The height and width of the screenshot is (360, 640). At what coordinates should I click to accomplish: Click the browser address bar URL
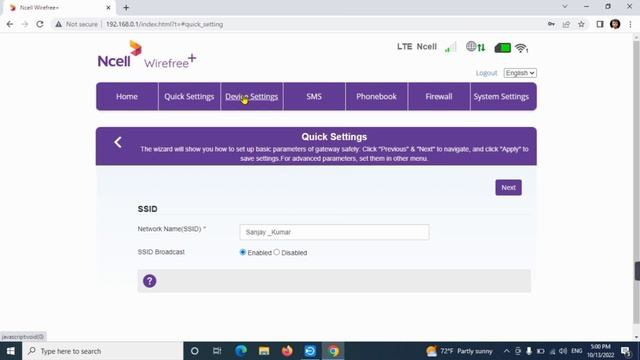coord(164,24)
